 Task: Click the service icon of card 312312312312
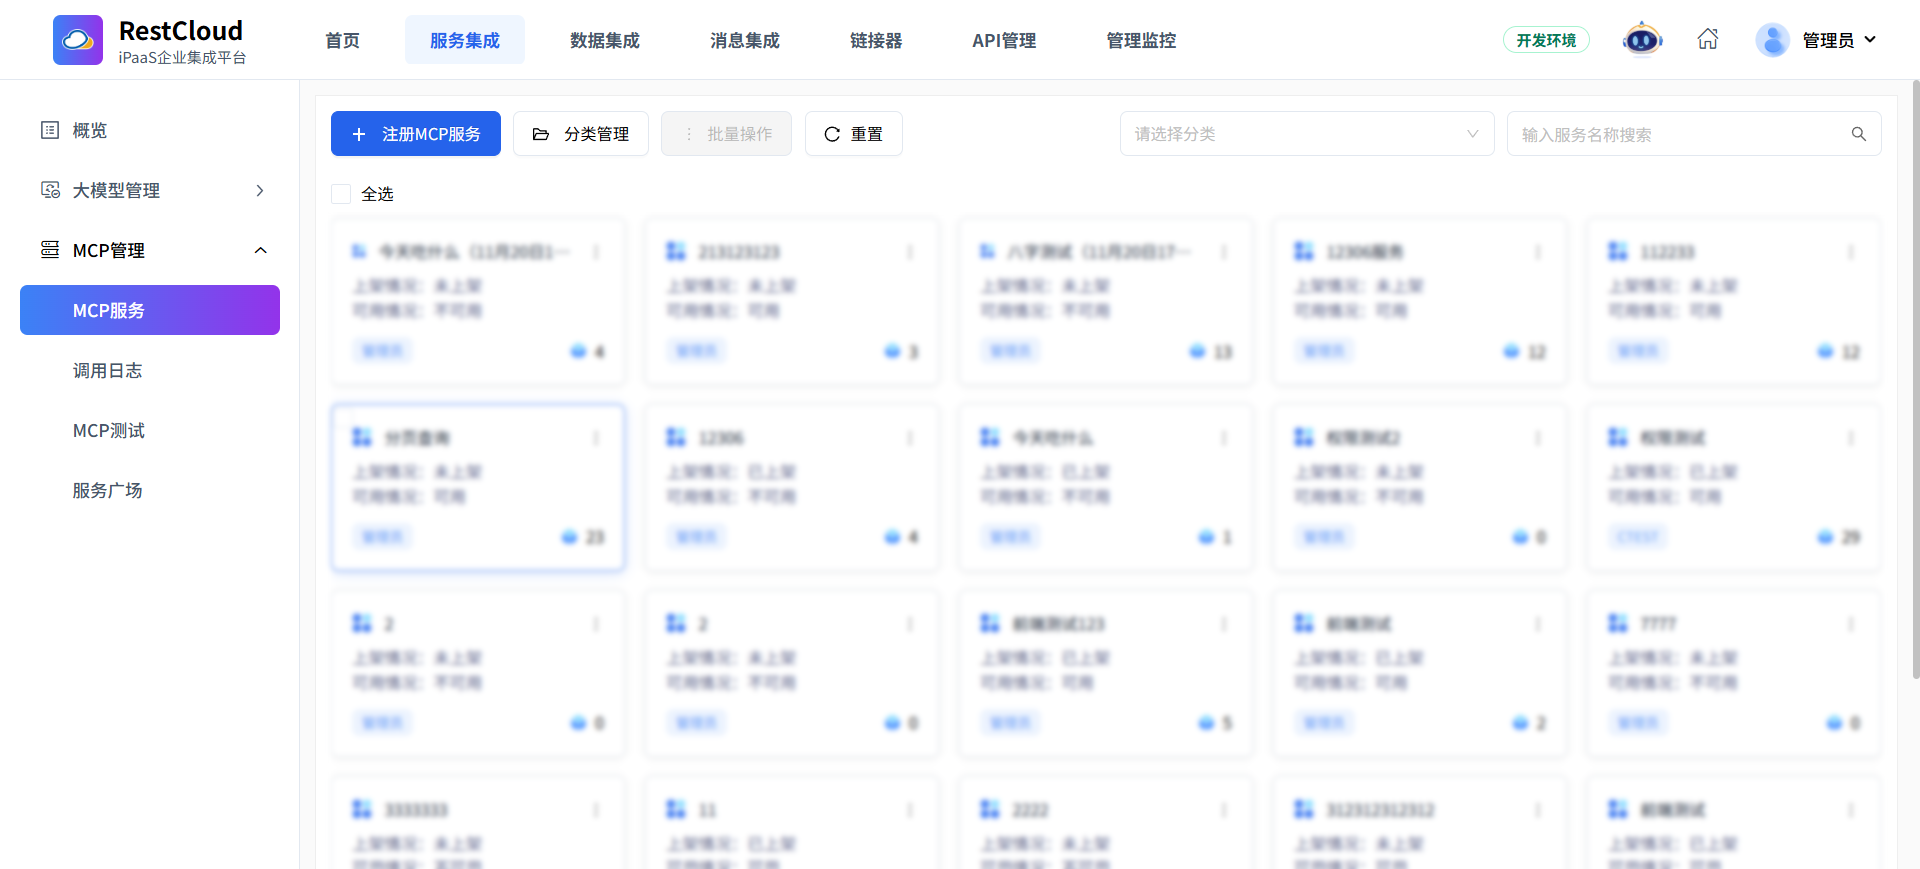click(1304, 809)
